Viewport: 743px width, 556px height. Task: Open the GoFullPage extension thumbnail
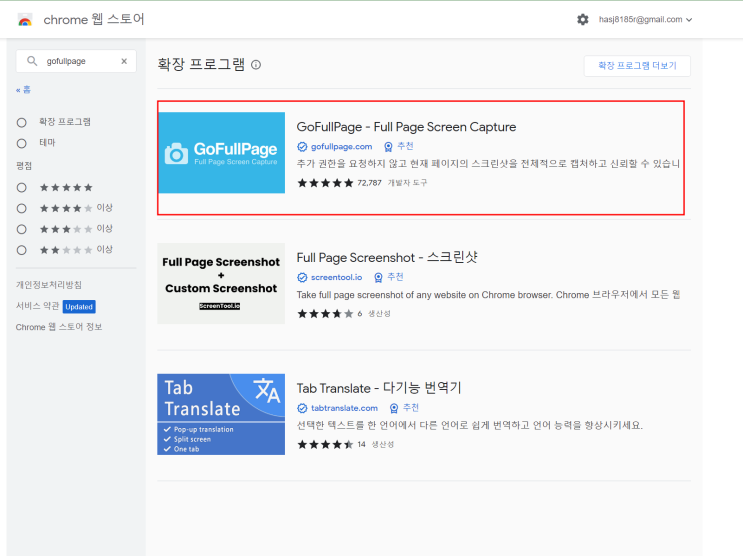[x=221, y=153]
